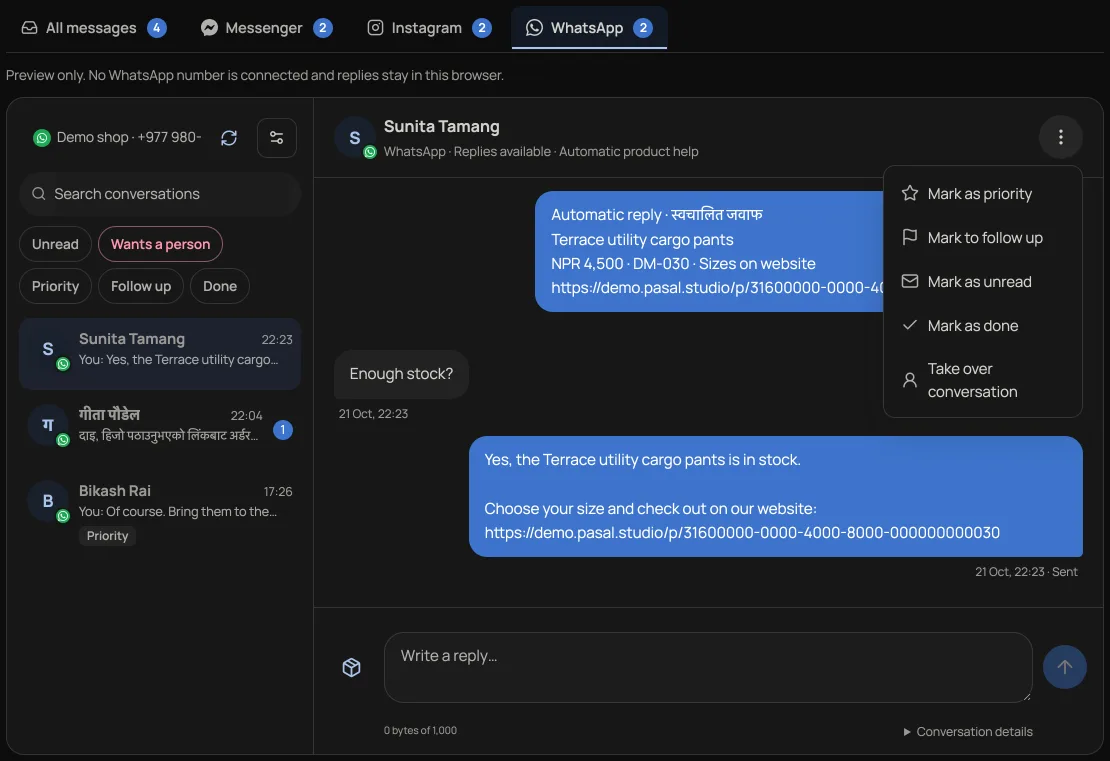Select Take over conversation
Image resolution: width=1110 pixels, height=761 pixels.
[983, 380]
